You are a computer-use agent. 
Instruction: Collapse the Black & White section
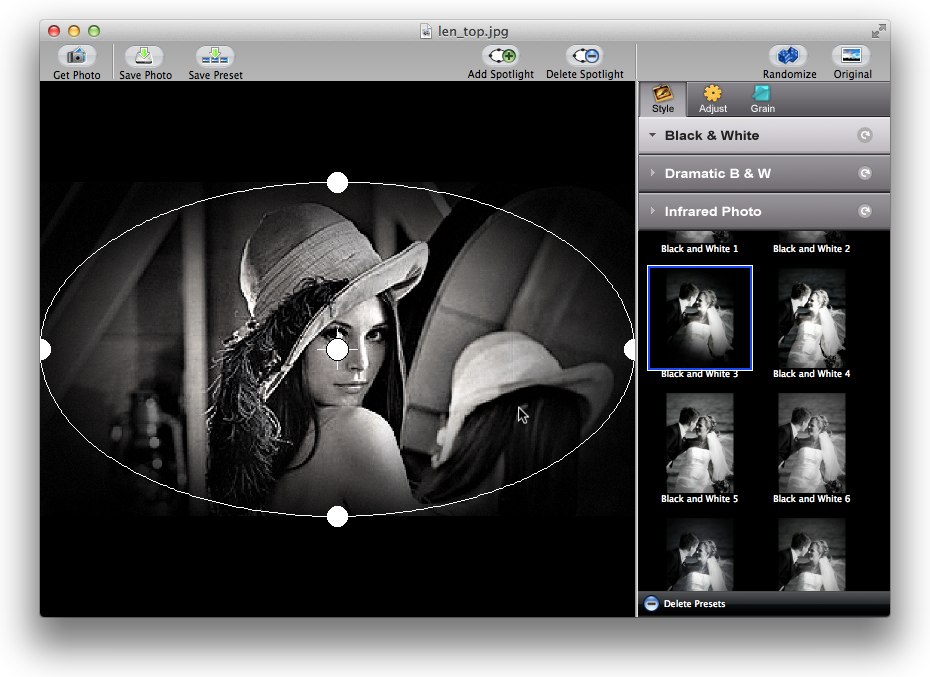[x=764, y=135]
